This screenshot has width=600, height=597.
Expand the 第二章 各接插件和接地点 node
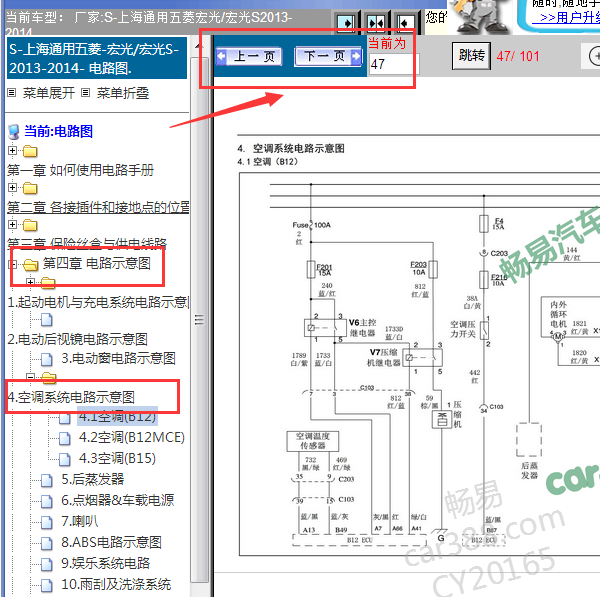pyautogui.click(x=12, y=188)
